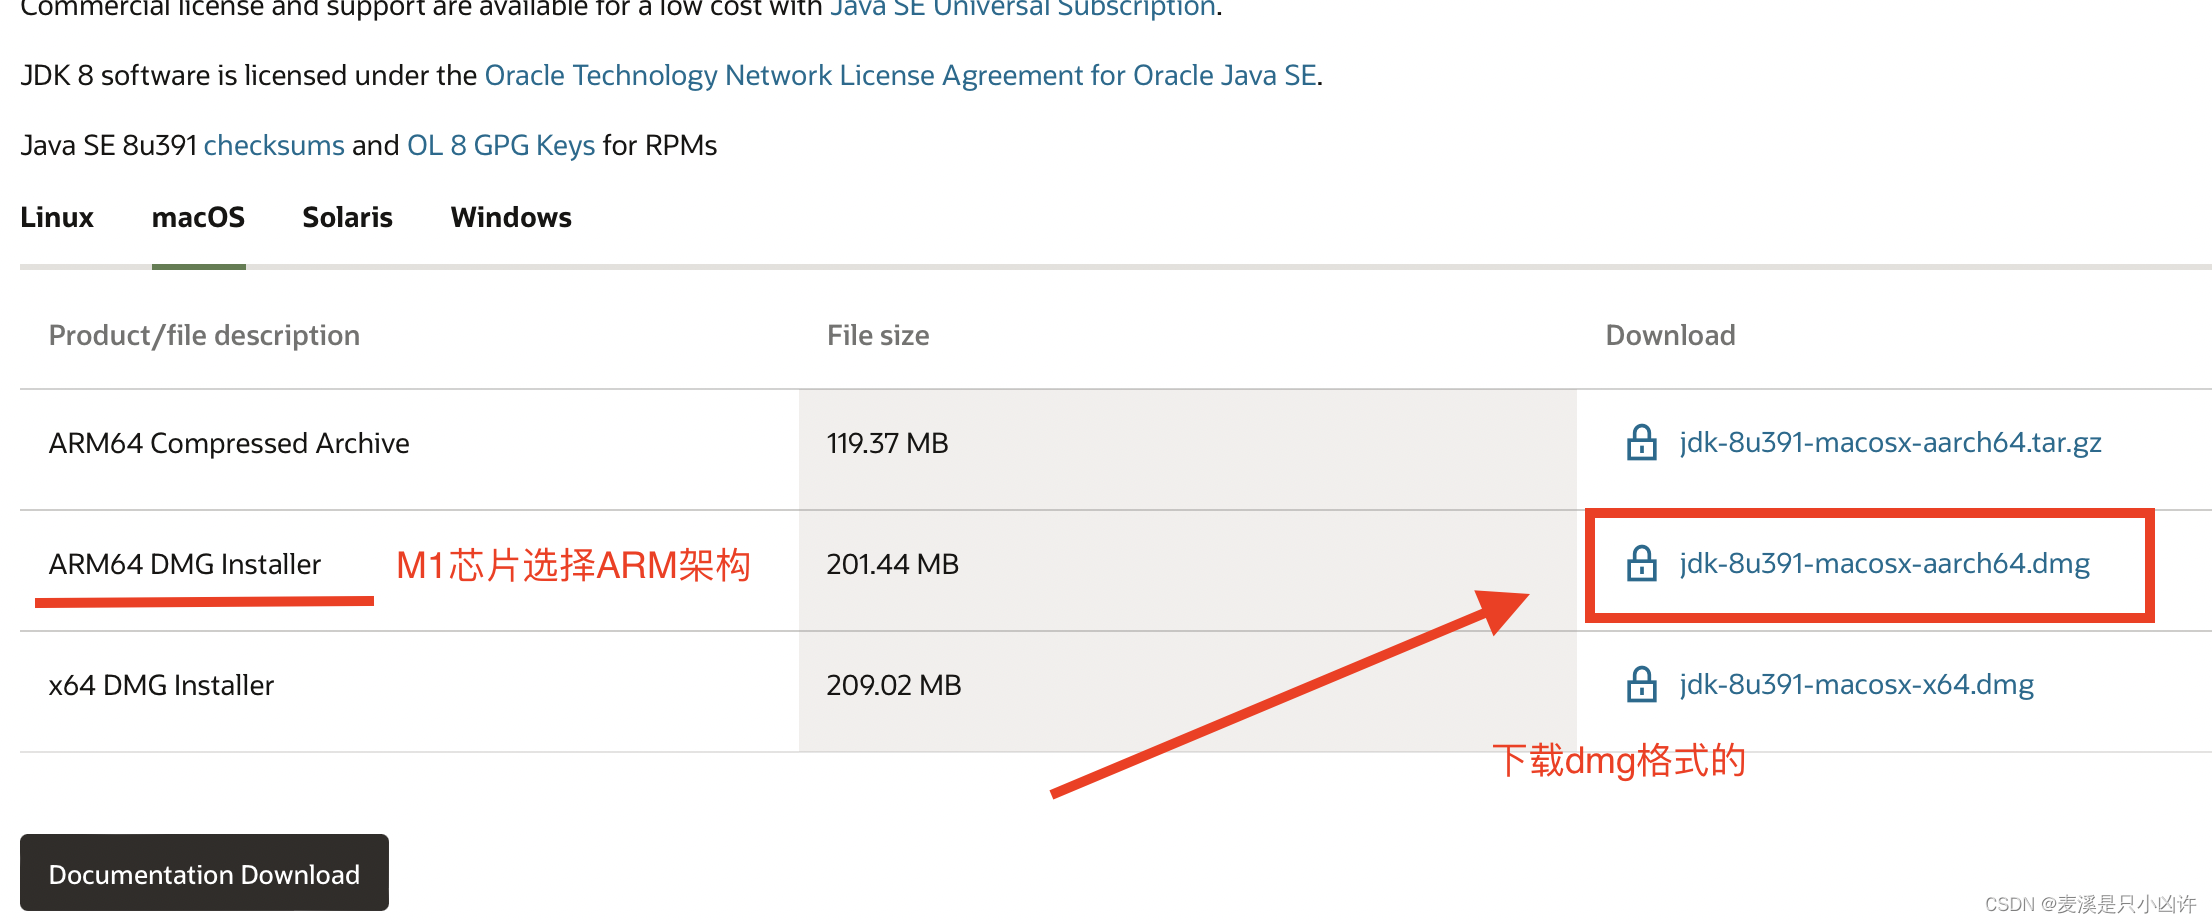The width and height of the screenshot is (2212, 924).
Task: Select the x64 DMG Installer row
Action: [161, 684]
